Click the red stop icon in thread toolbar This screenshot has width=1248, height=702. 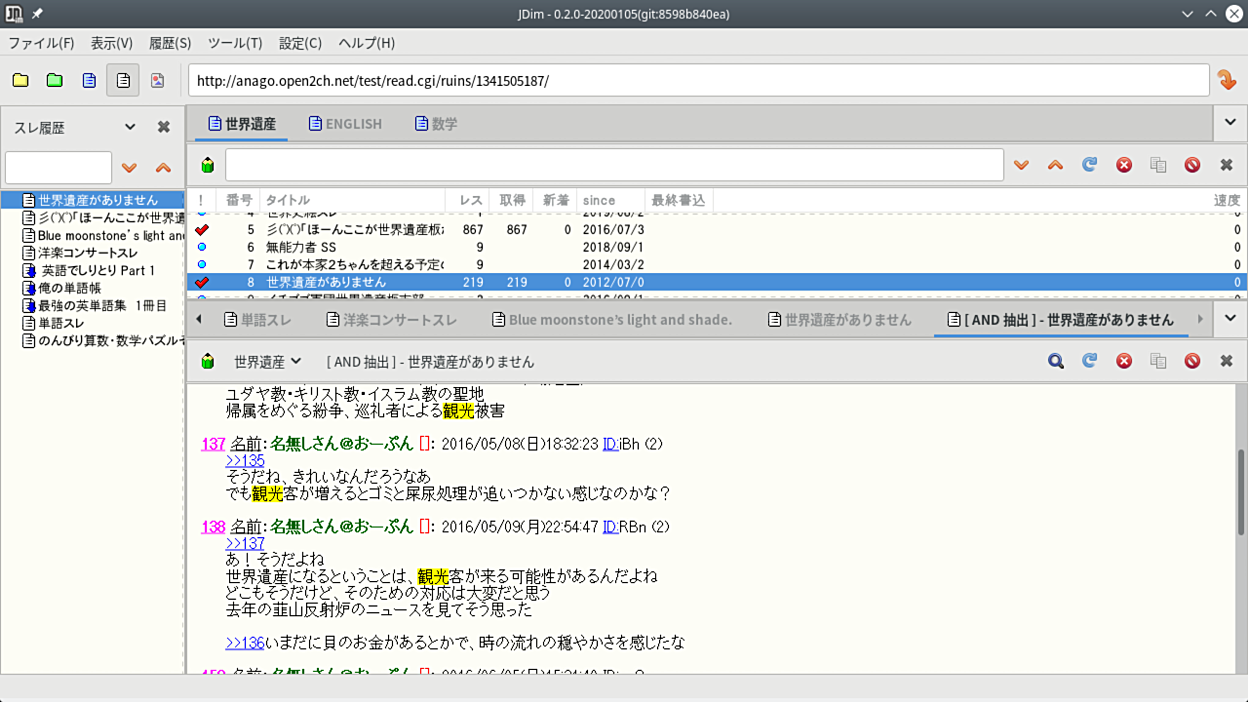point(1123,361)
